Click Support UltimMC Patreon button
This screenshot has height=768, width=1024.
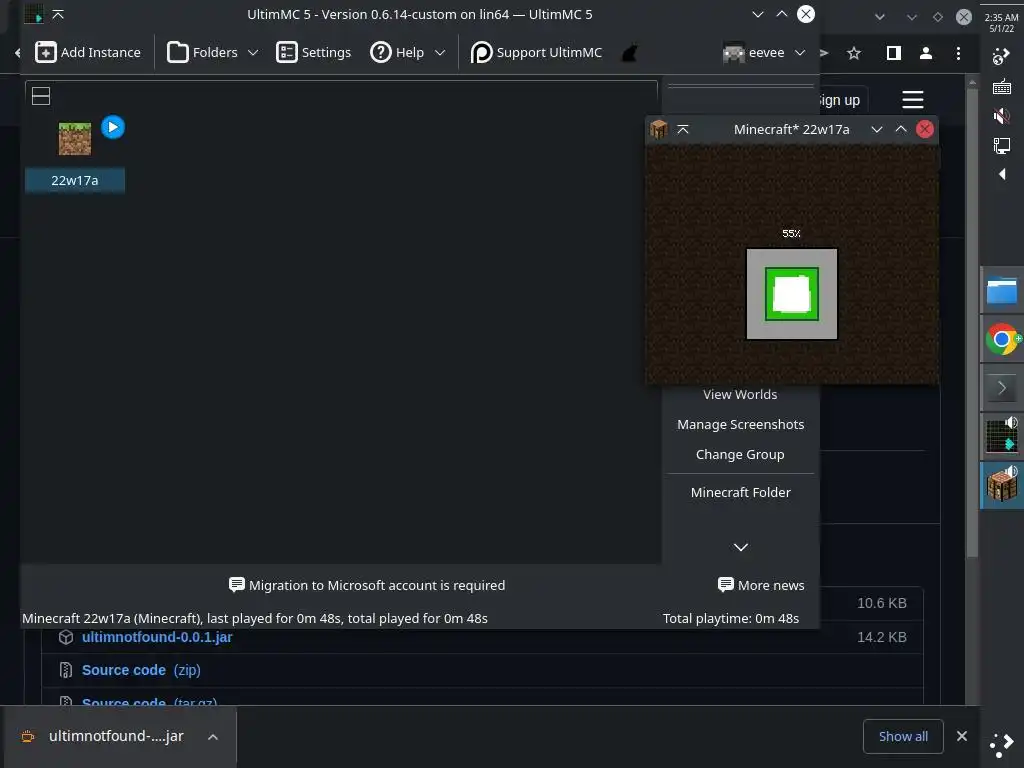click(x=536, y=52)
